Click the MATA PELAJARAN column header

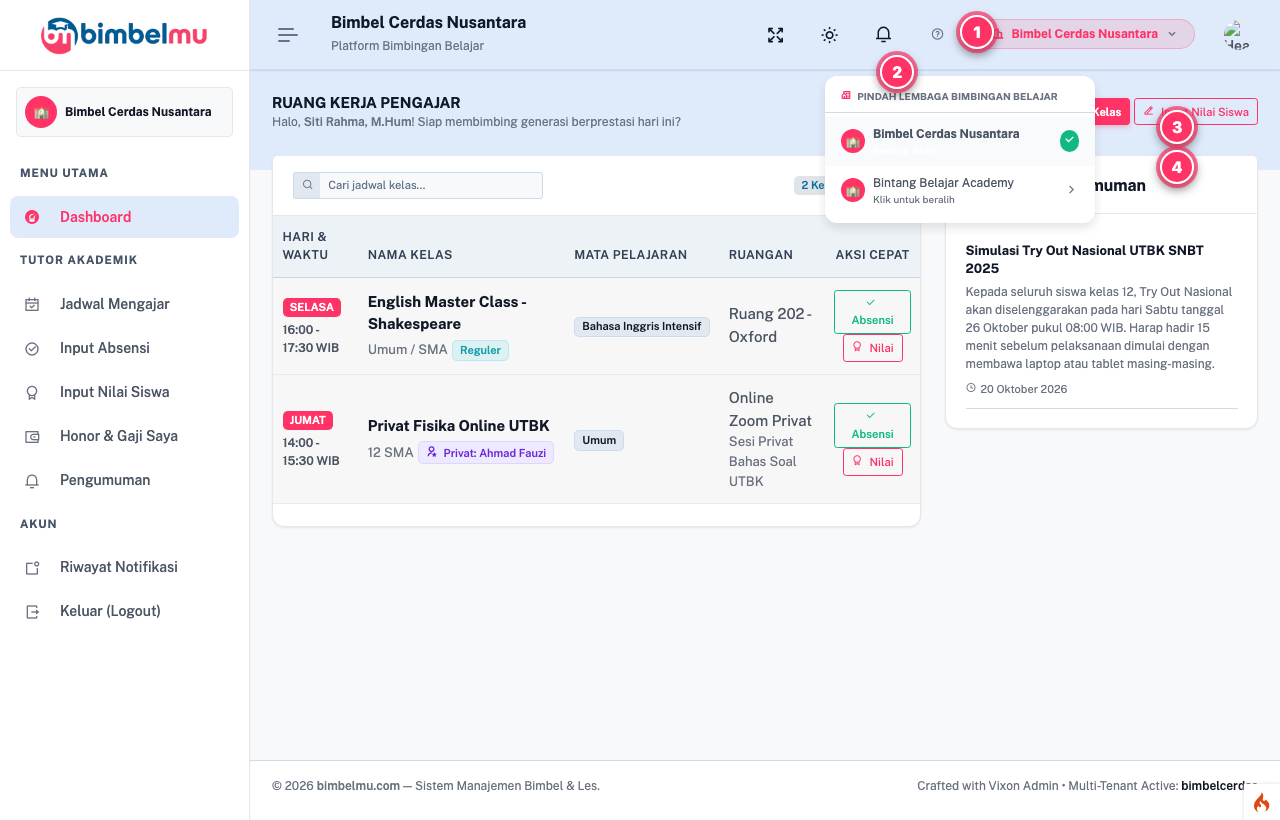[630, 255]
